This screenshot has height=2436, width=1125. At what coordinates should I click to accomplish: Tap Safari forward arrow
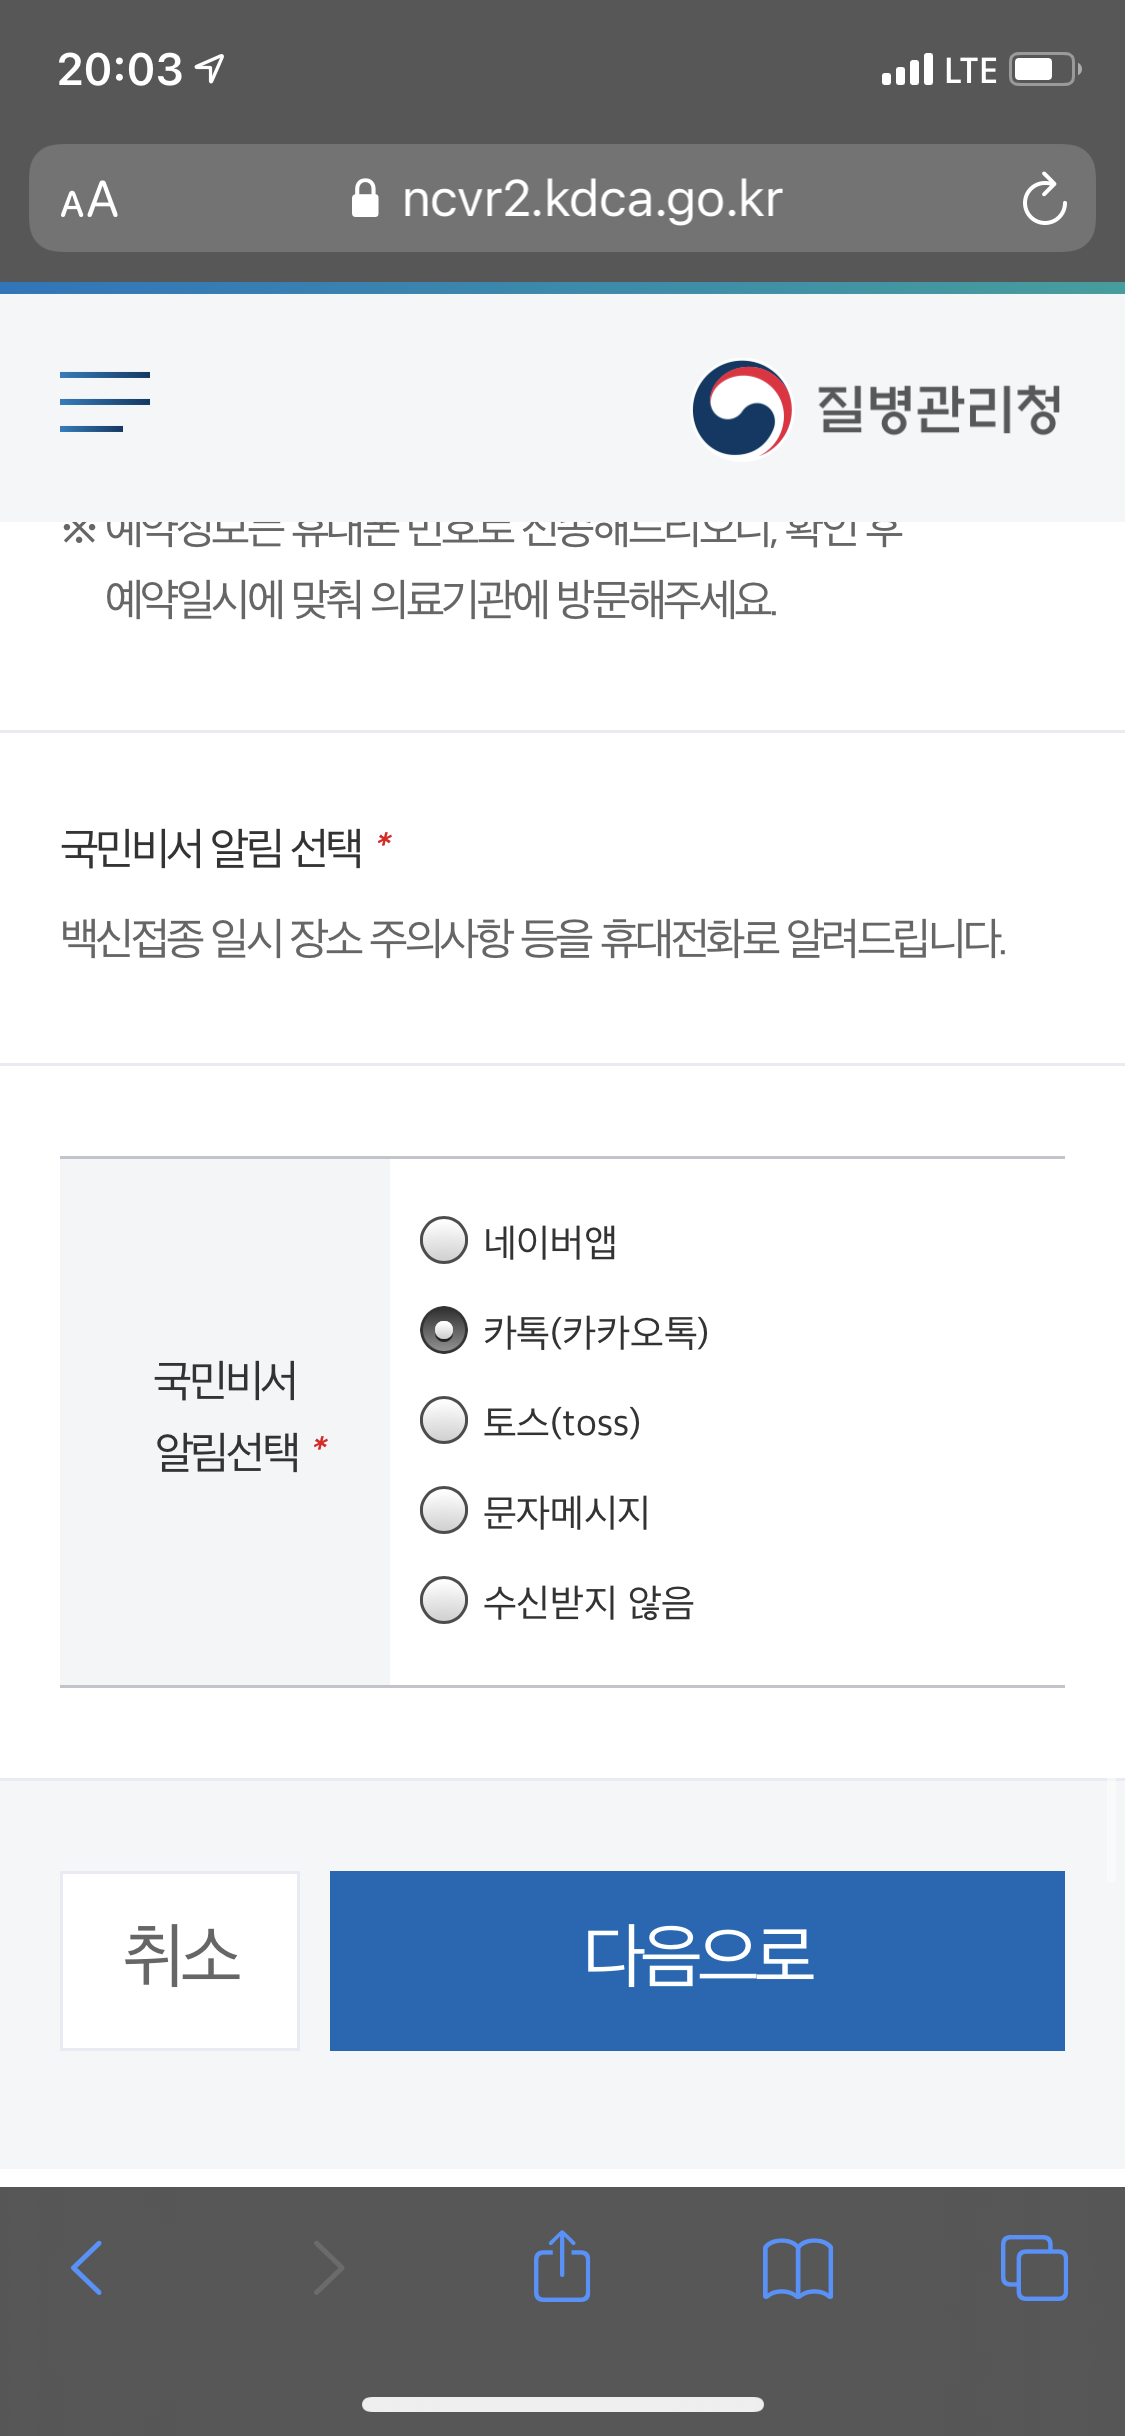click(x=328, y=2267)
